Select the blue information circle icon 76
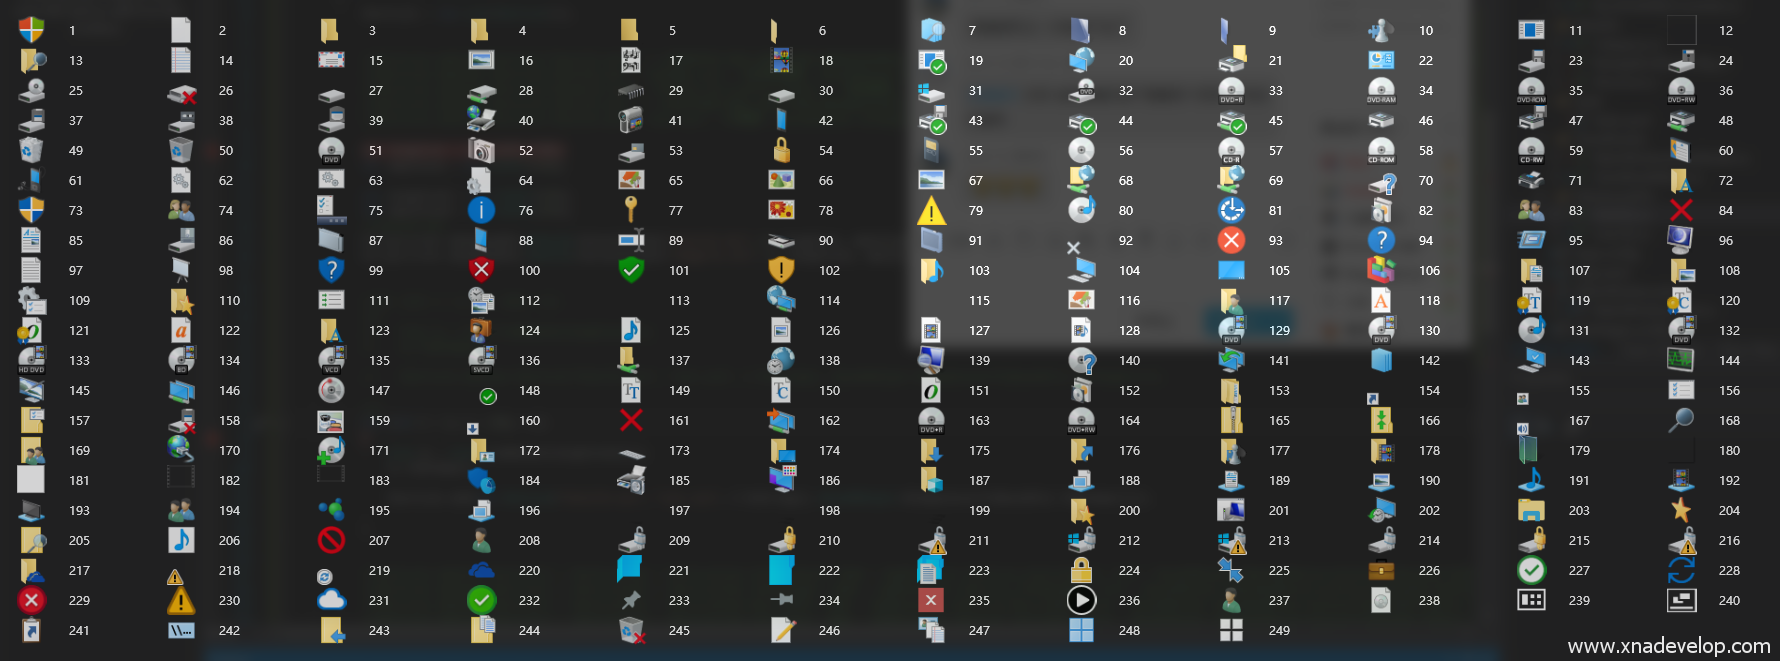This screenshot has width=1780, height=661. (x=481, y=210)
